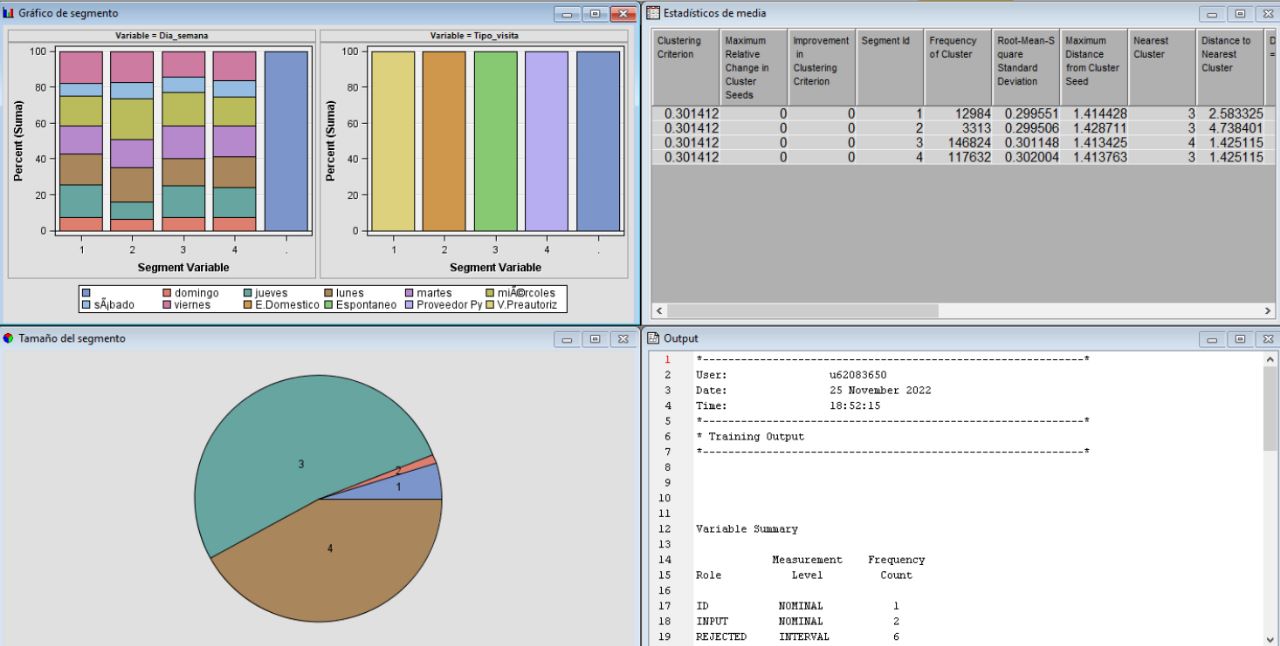Maximize the Tamaño del segmento window
This screenshot has width=1280, height=646.
pyautogui.click(x=595, y=338)
